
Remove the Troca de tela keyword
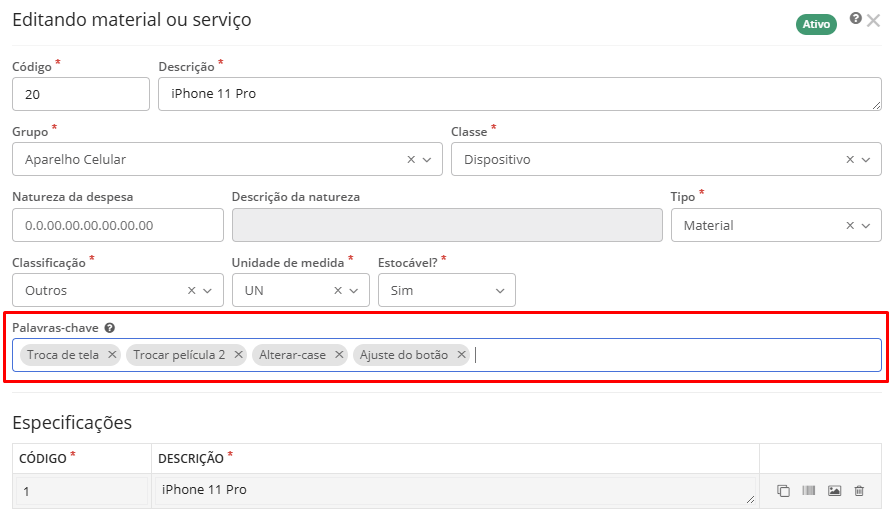[112, 355]
